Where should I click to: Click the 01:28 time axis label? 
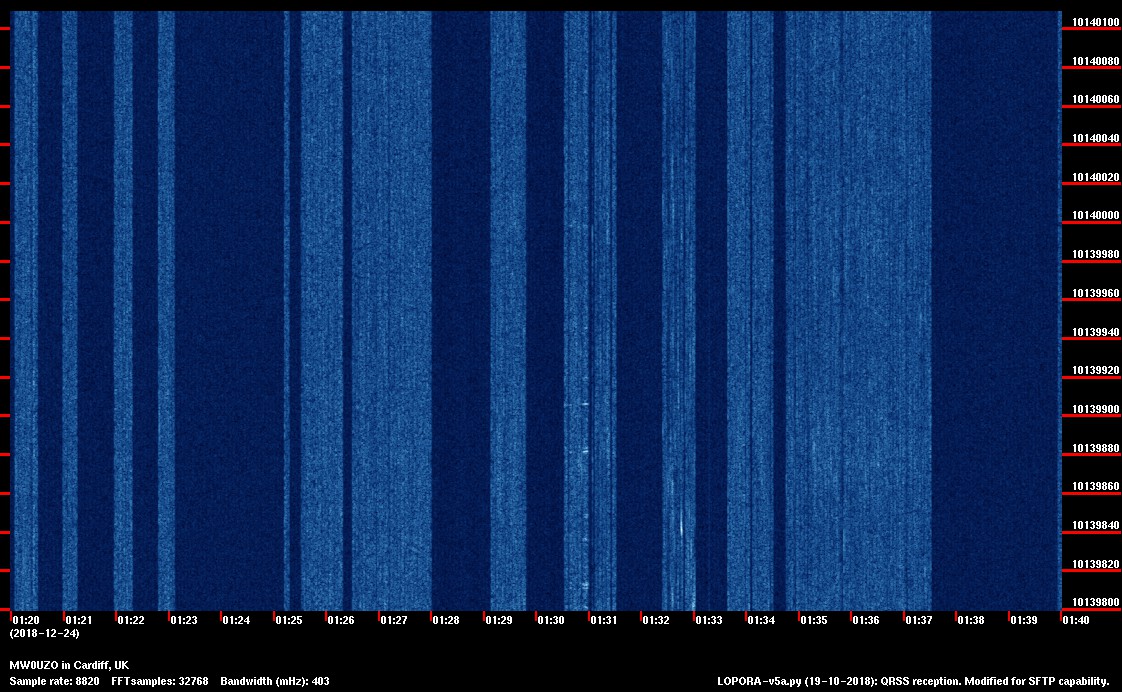point(446,620)
